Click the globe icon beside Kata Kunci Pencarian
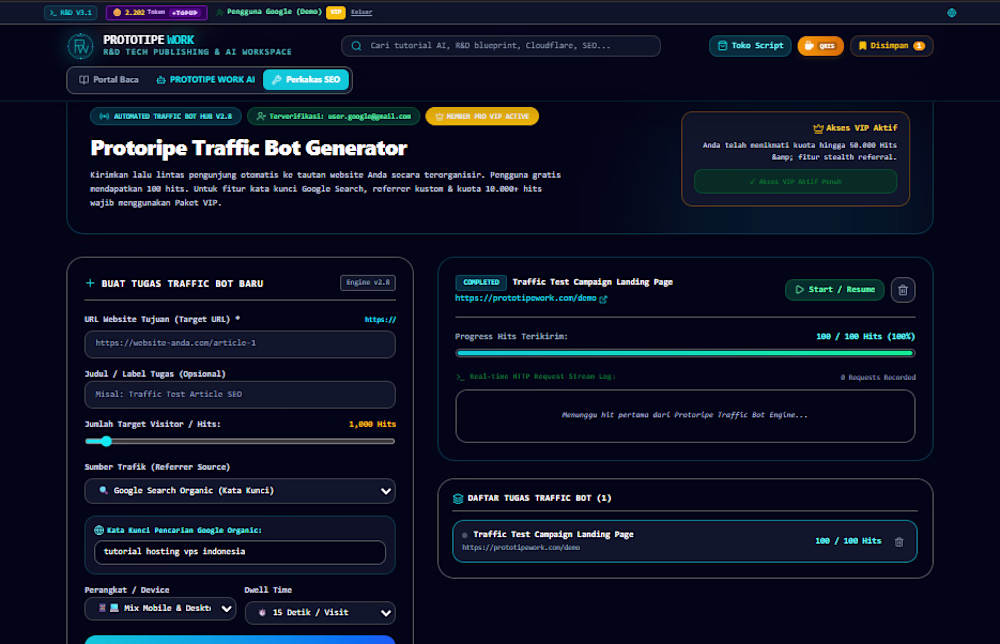The image size is (1000, 644). [99, 530]
